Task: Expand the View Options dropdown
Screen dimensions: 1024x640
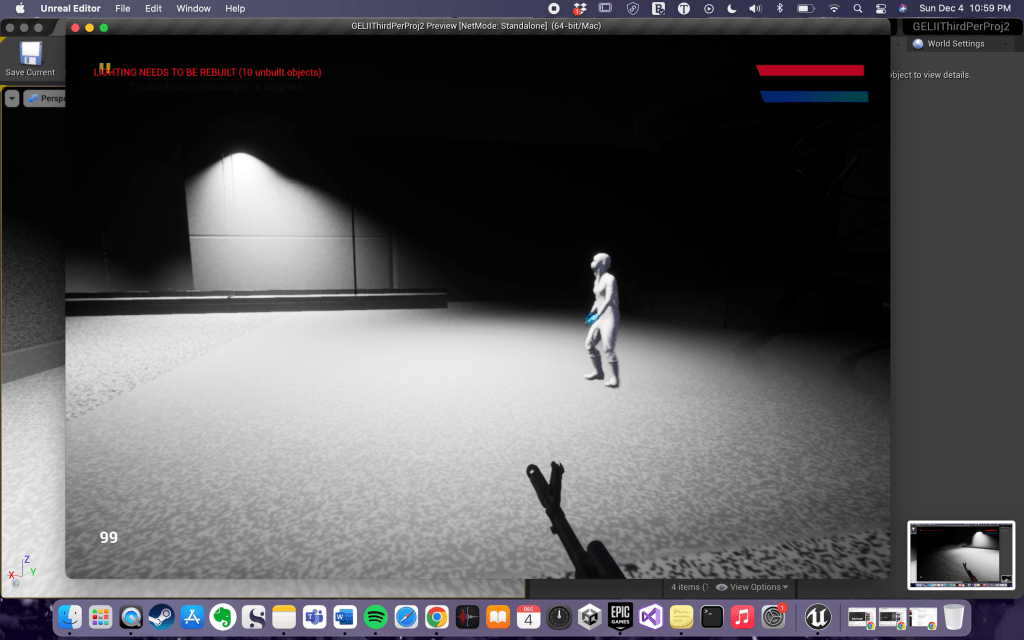Action: coord(752,587)
